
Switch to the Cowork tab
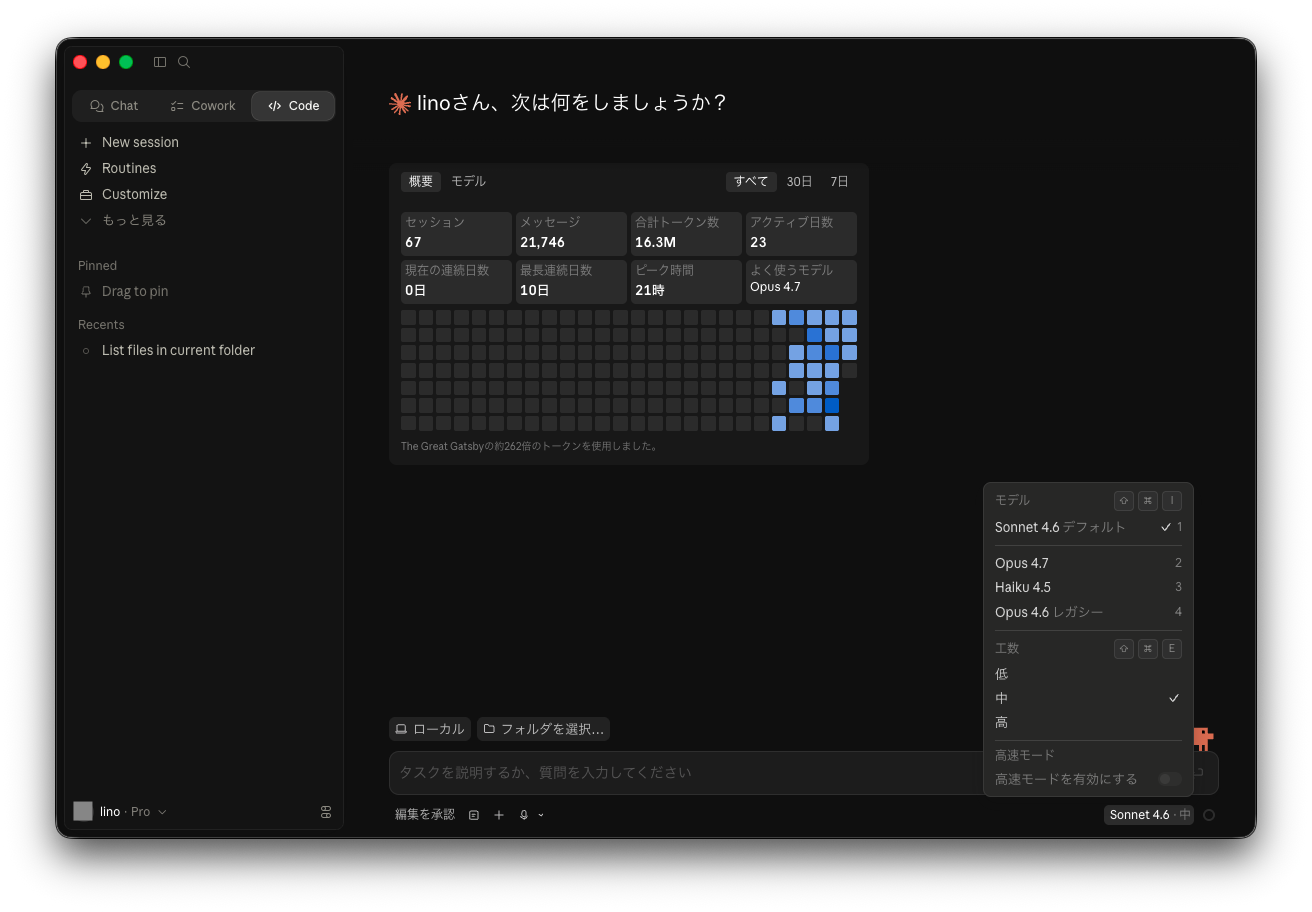(x=203, y=106)
